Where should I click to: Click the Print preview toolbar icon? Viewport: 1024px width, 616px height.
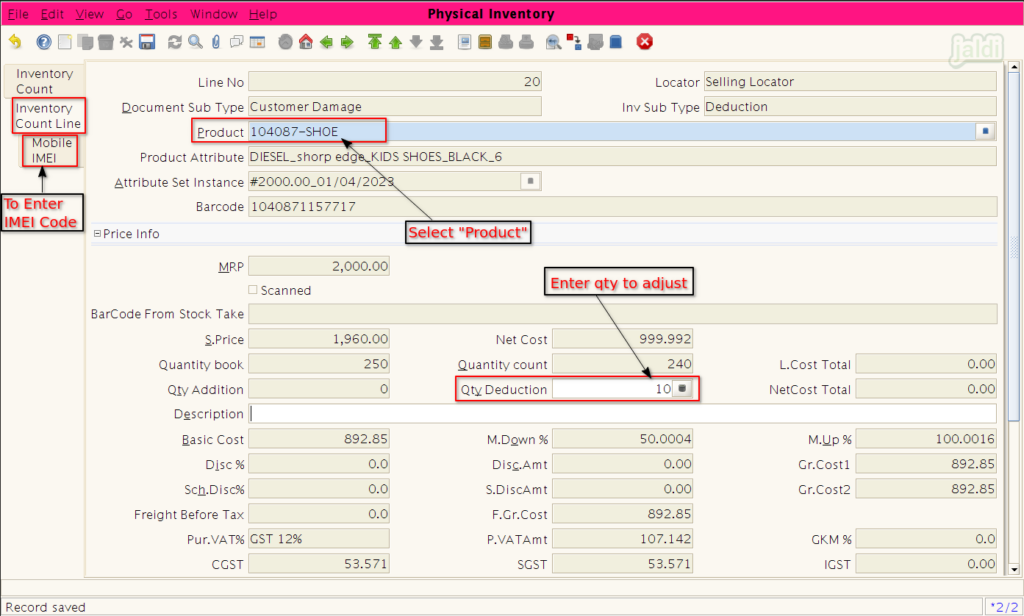tap(505, 42)
